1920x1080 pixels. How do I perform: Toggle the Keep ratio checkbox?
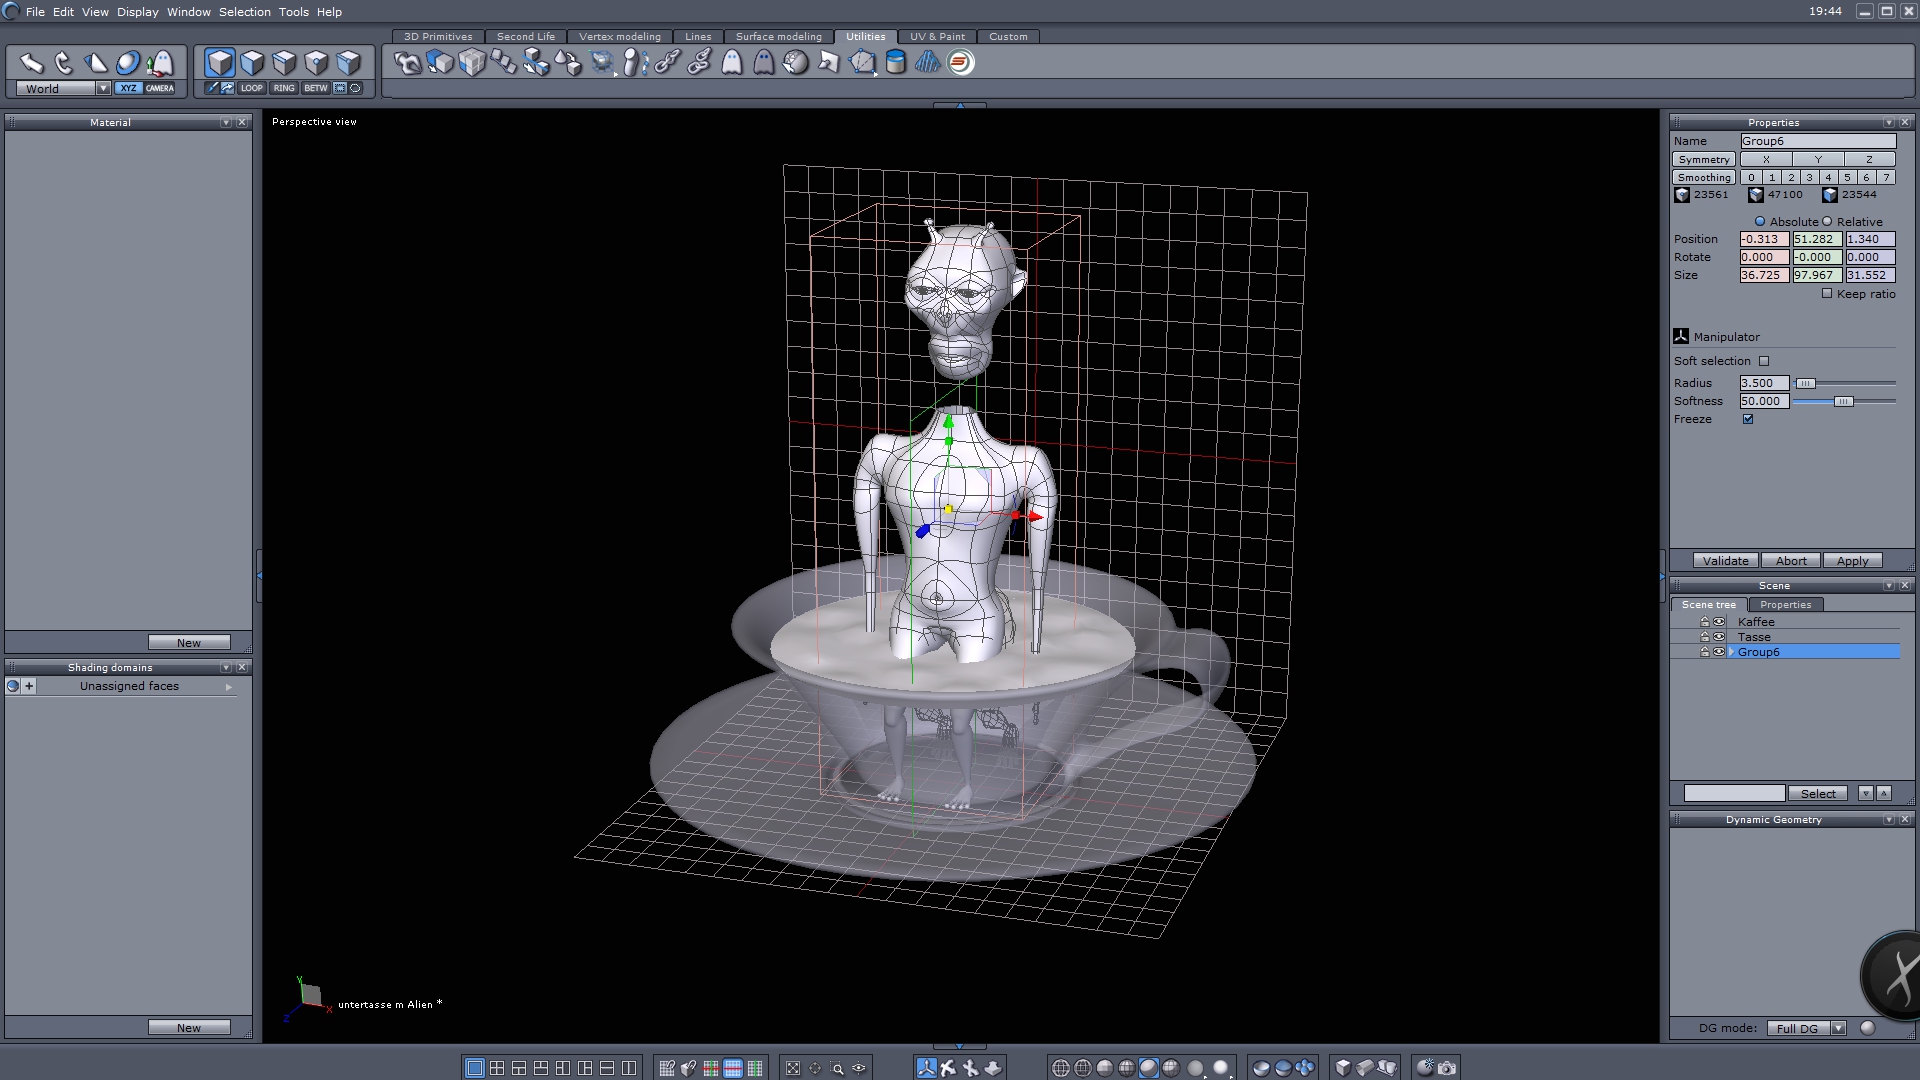click(1827, 294)
